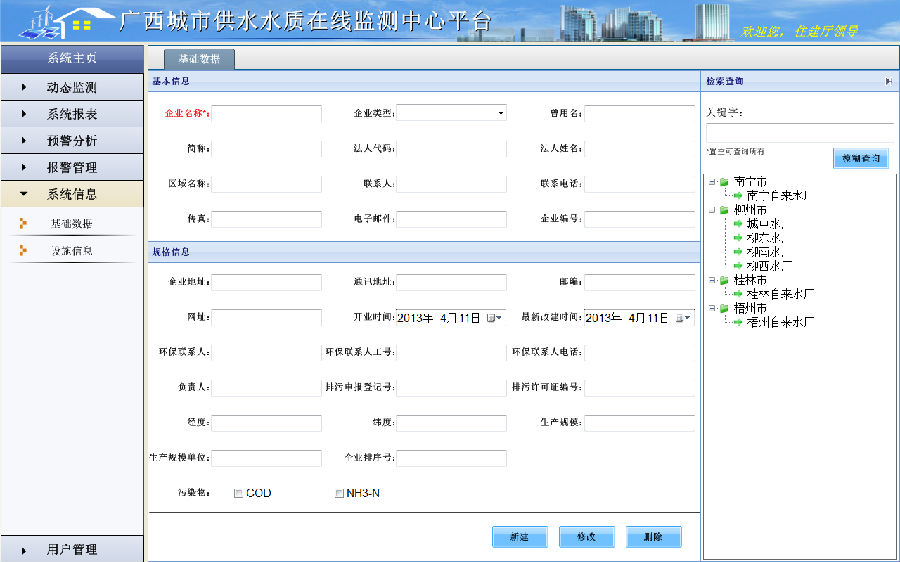
Task: Click the folder icon beside 桂林市
Action: (724, 281)
